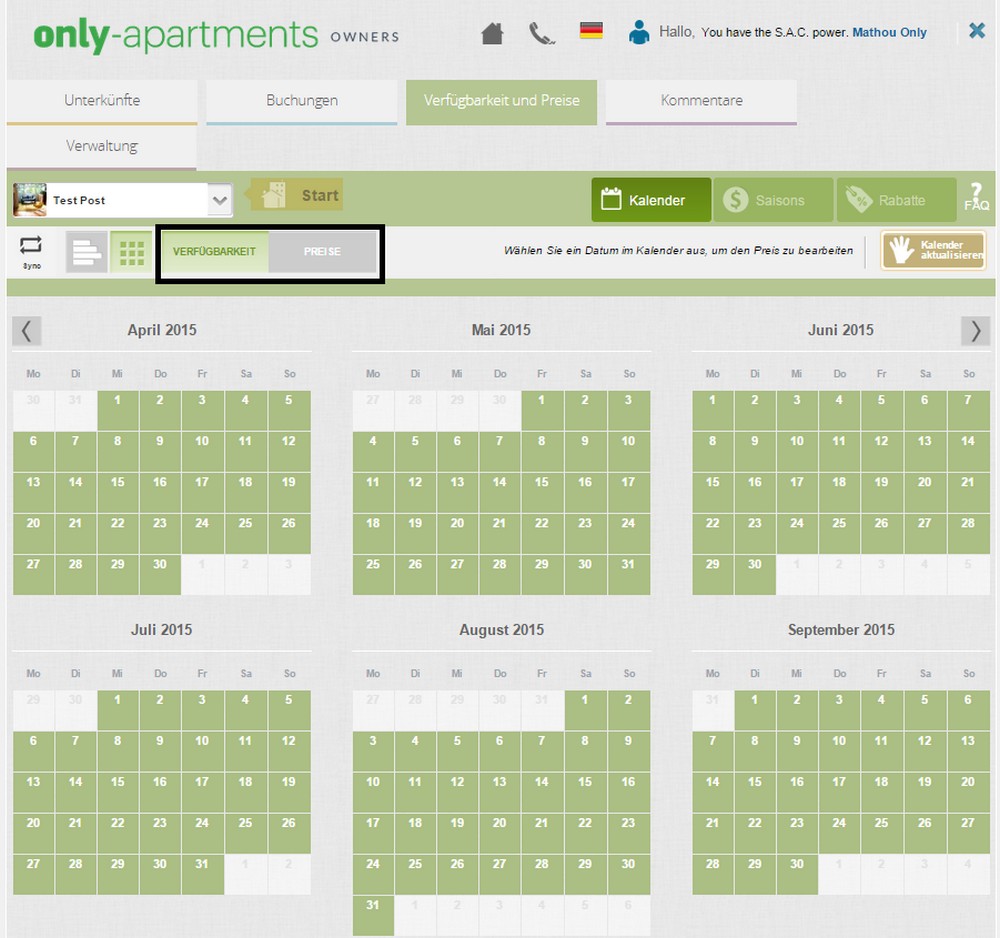Open the Test Post apartment dropdown
Screen dimensions: 1000x938
[221, 200]
